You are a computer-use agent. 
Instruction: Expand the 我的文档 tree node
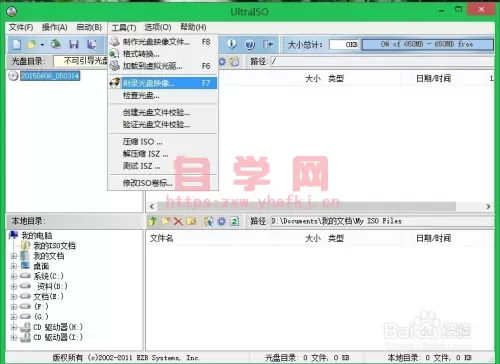pos(14,256)
